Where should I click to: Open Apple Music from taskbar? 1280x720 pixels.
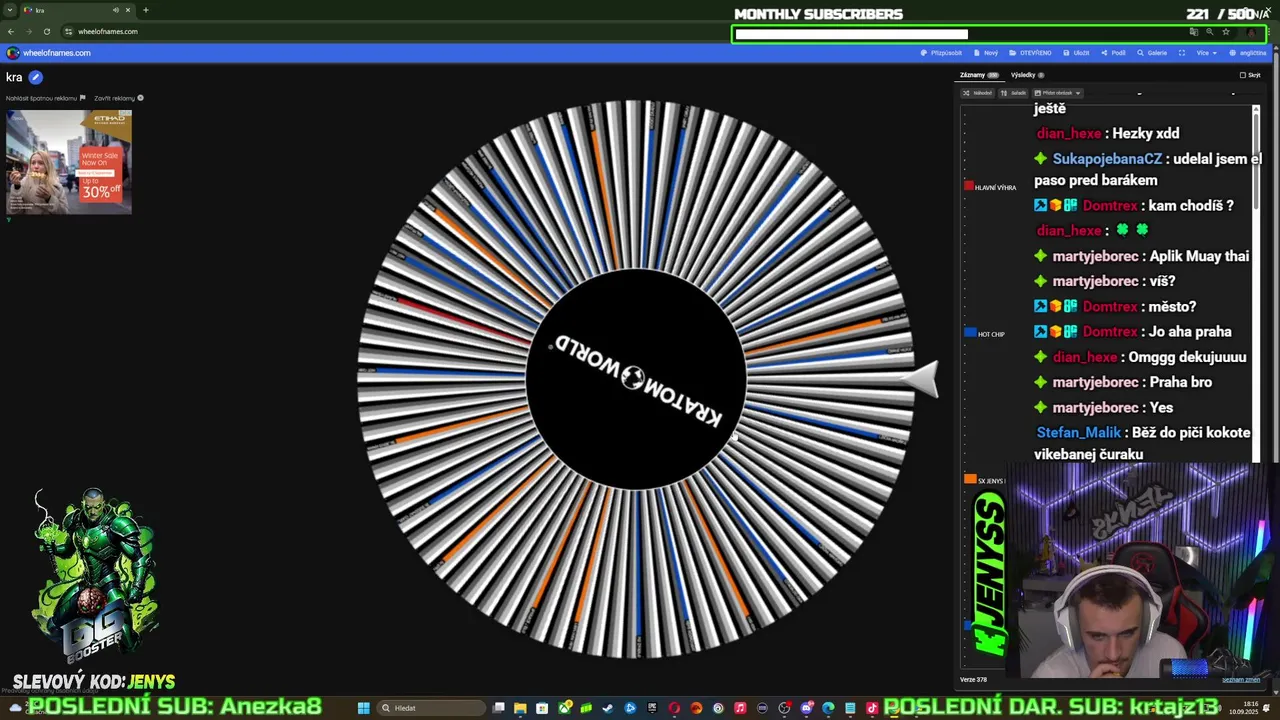(741, 708)
